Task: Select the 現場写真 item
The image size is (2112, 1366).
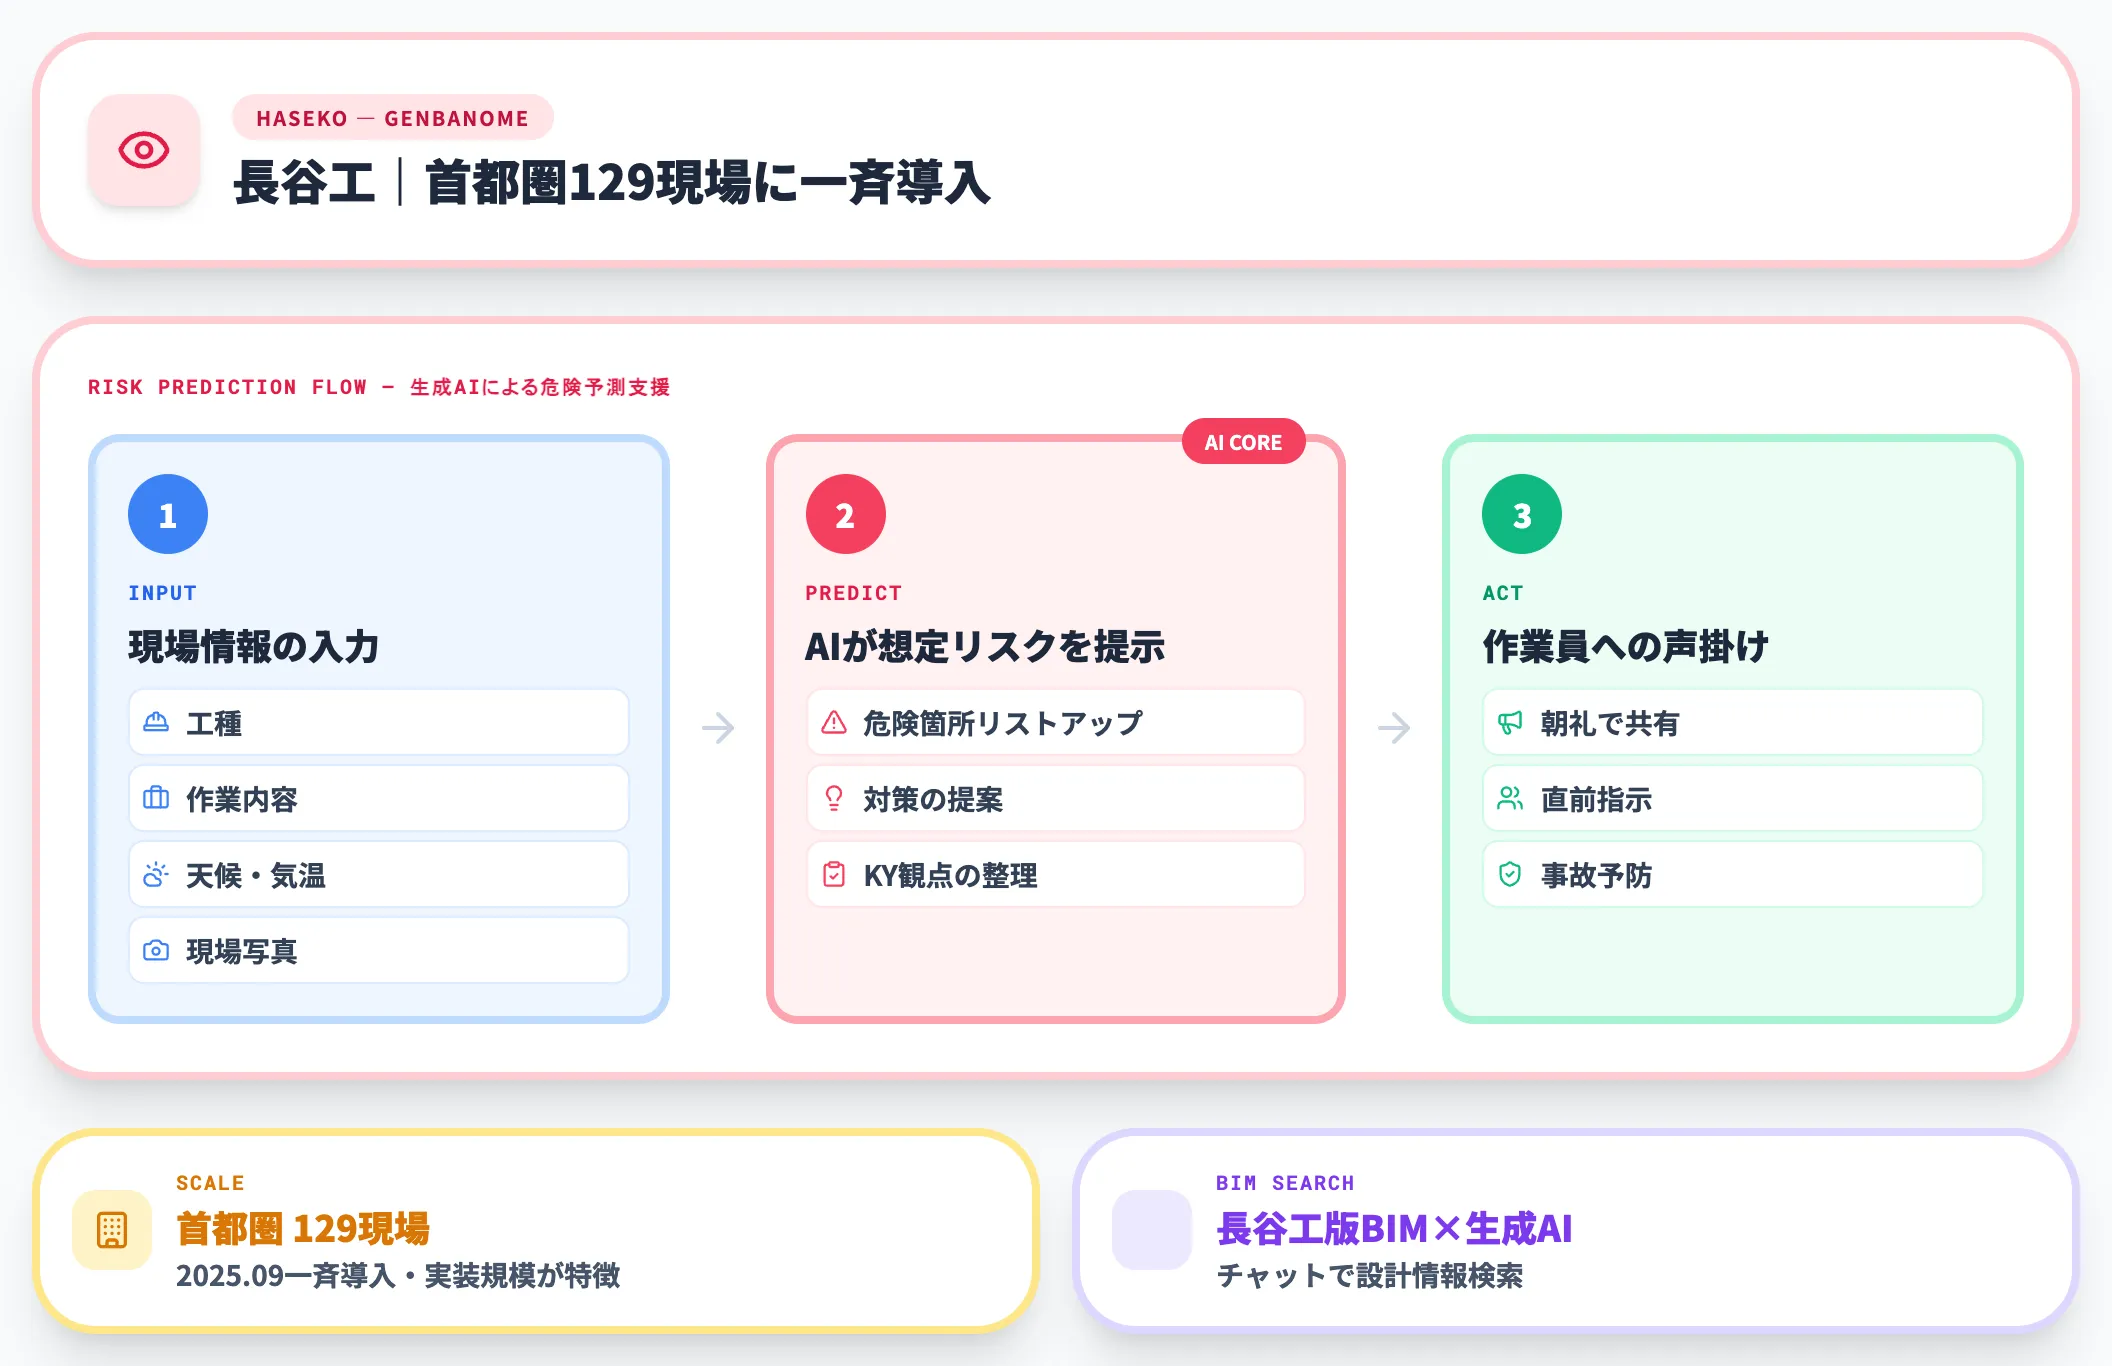Action: pyautogui.click(x=379, y=950)
